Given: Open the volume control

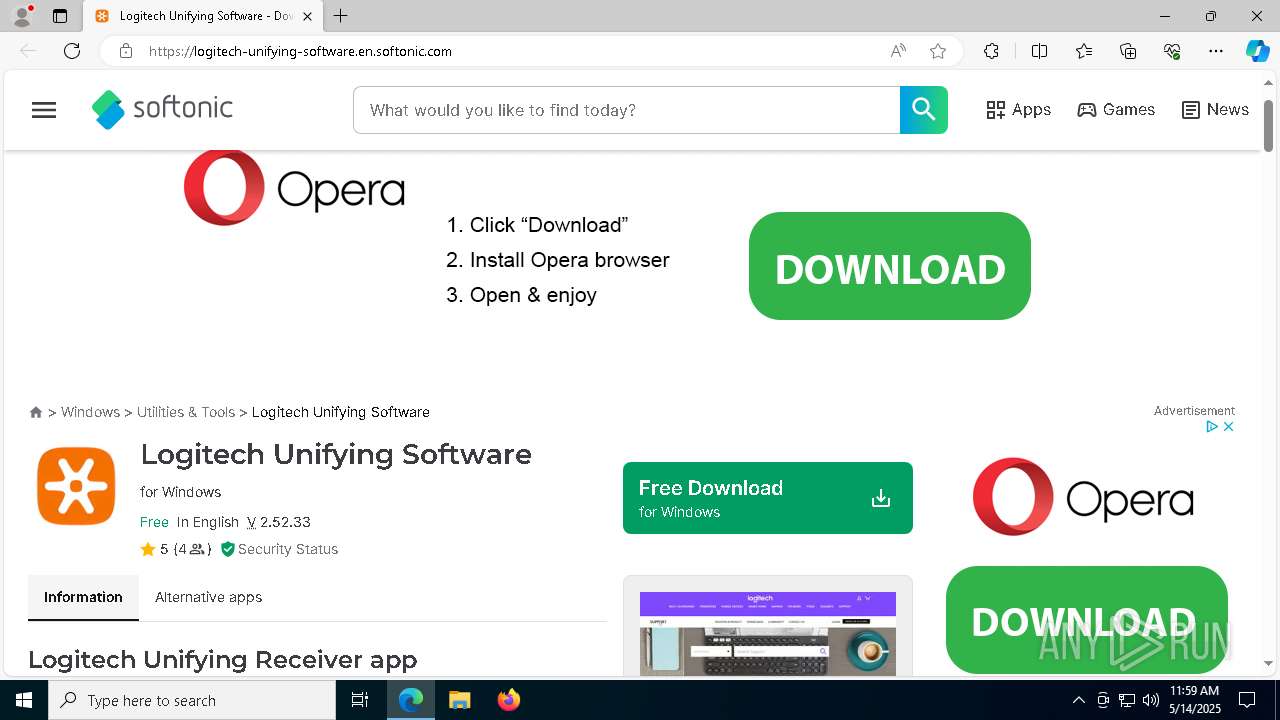Looking at the screenshot, I should click(1151, 700).
